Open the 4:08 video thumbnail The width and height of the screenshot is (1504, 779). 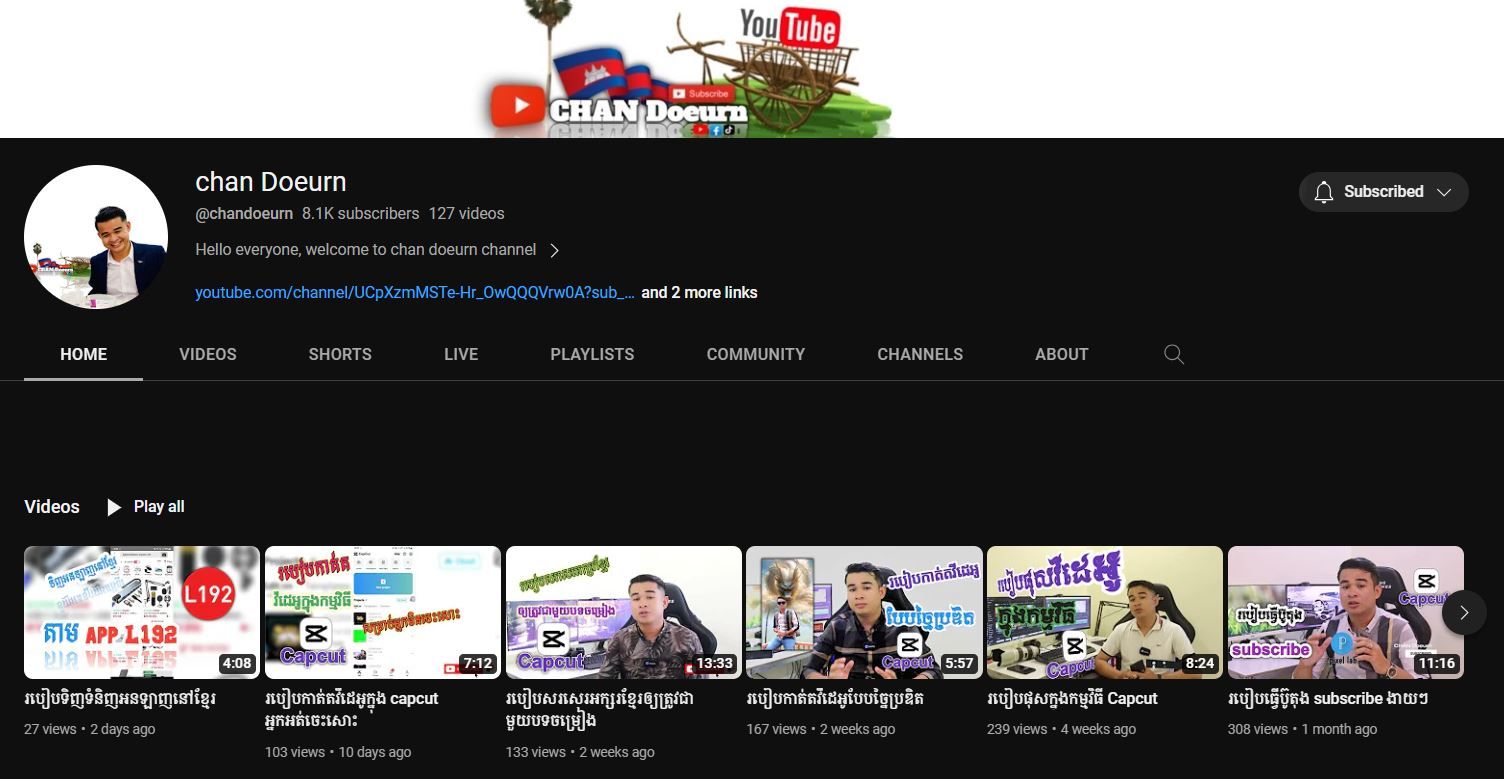142,612
